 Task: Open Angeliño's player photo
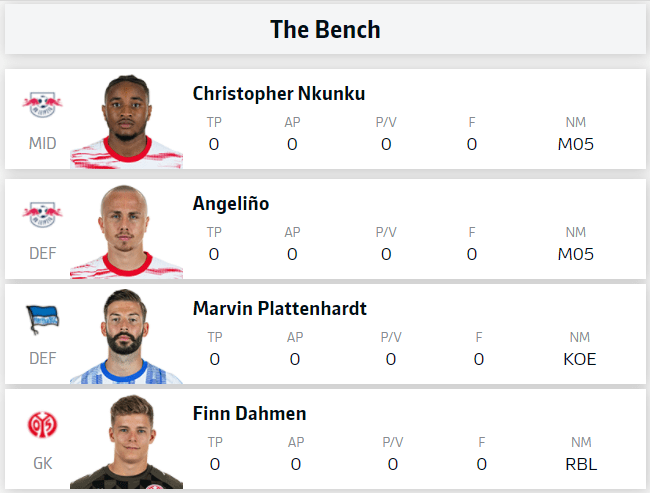126,231
